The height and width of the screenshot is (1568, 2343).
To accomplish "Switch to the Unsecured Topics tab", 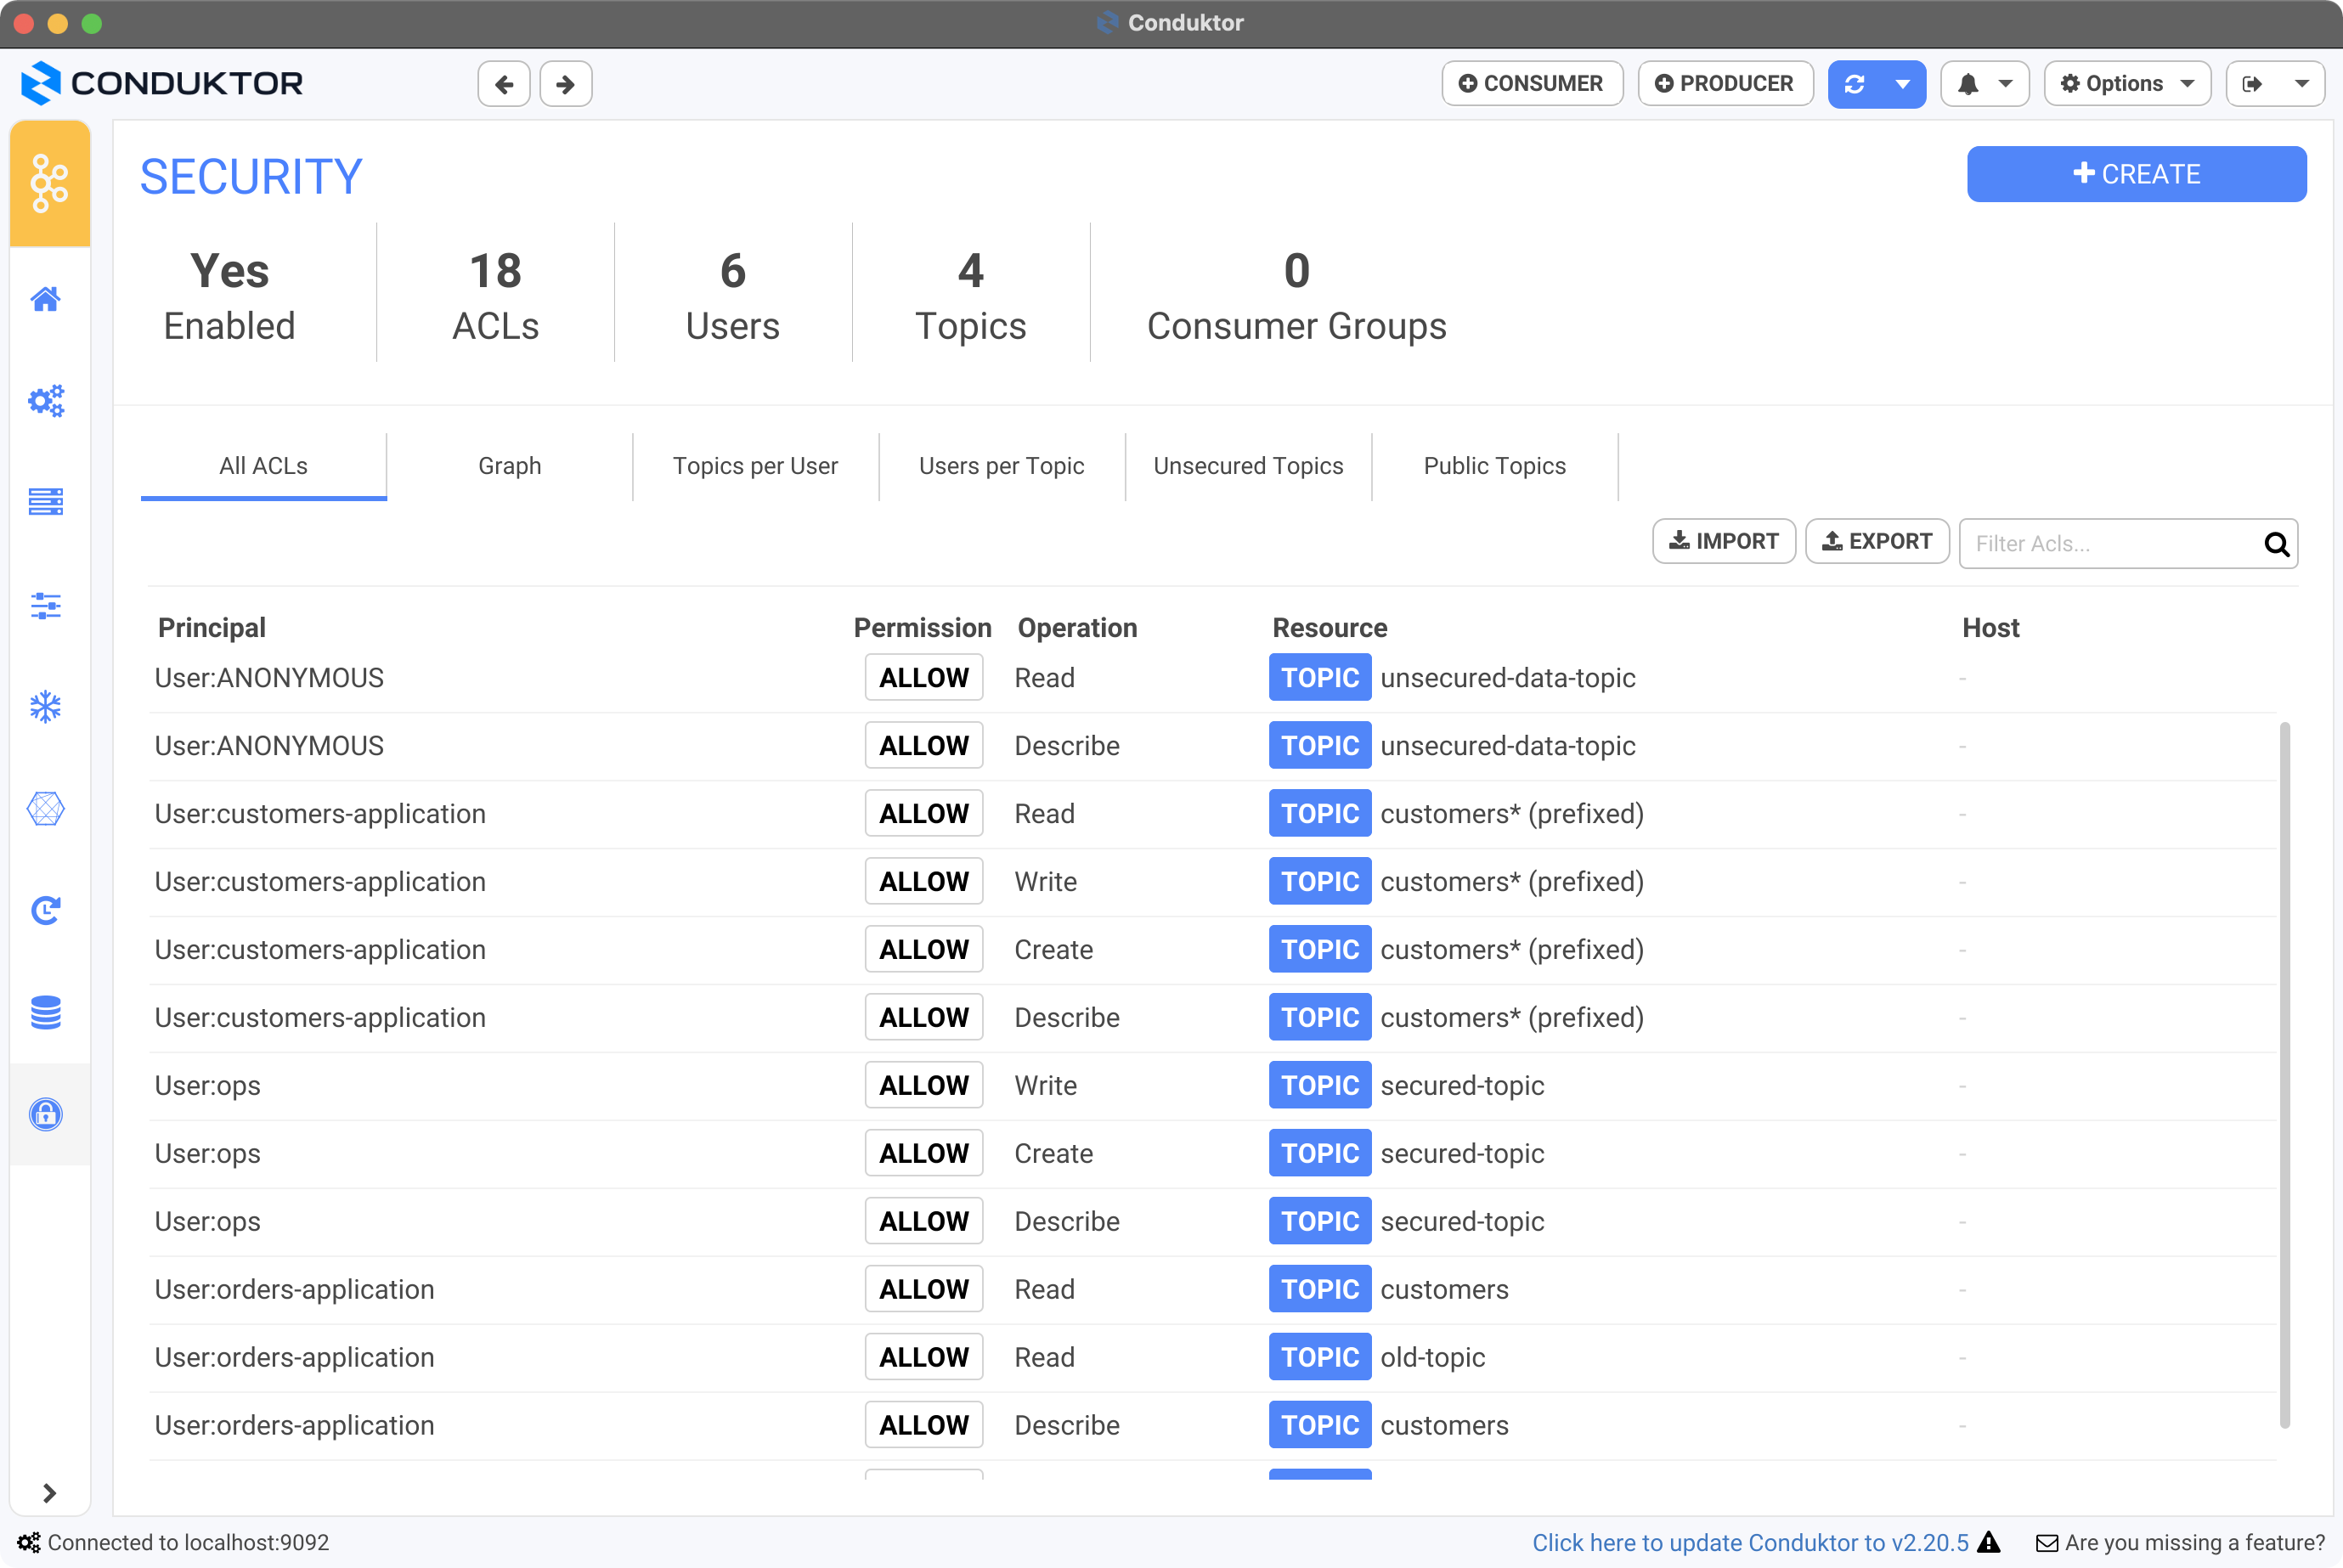I will [1248, 466].
